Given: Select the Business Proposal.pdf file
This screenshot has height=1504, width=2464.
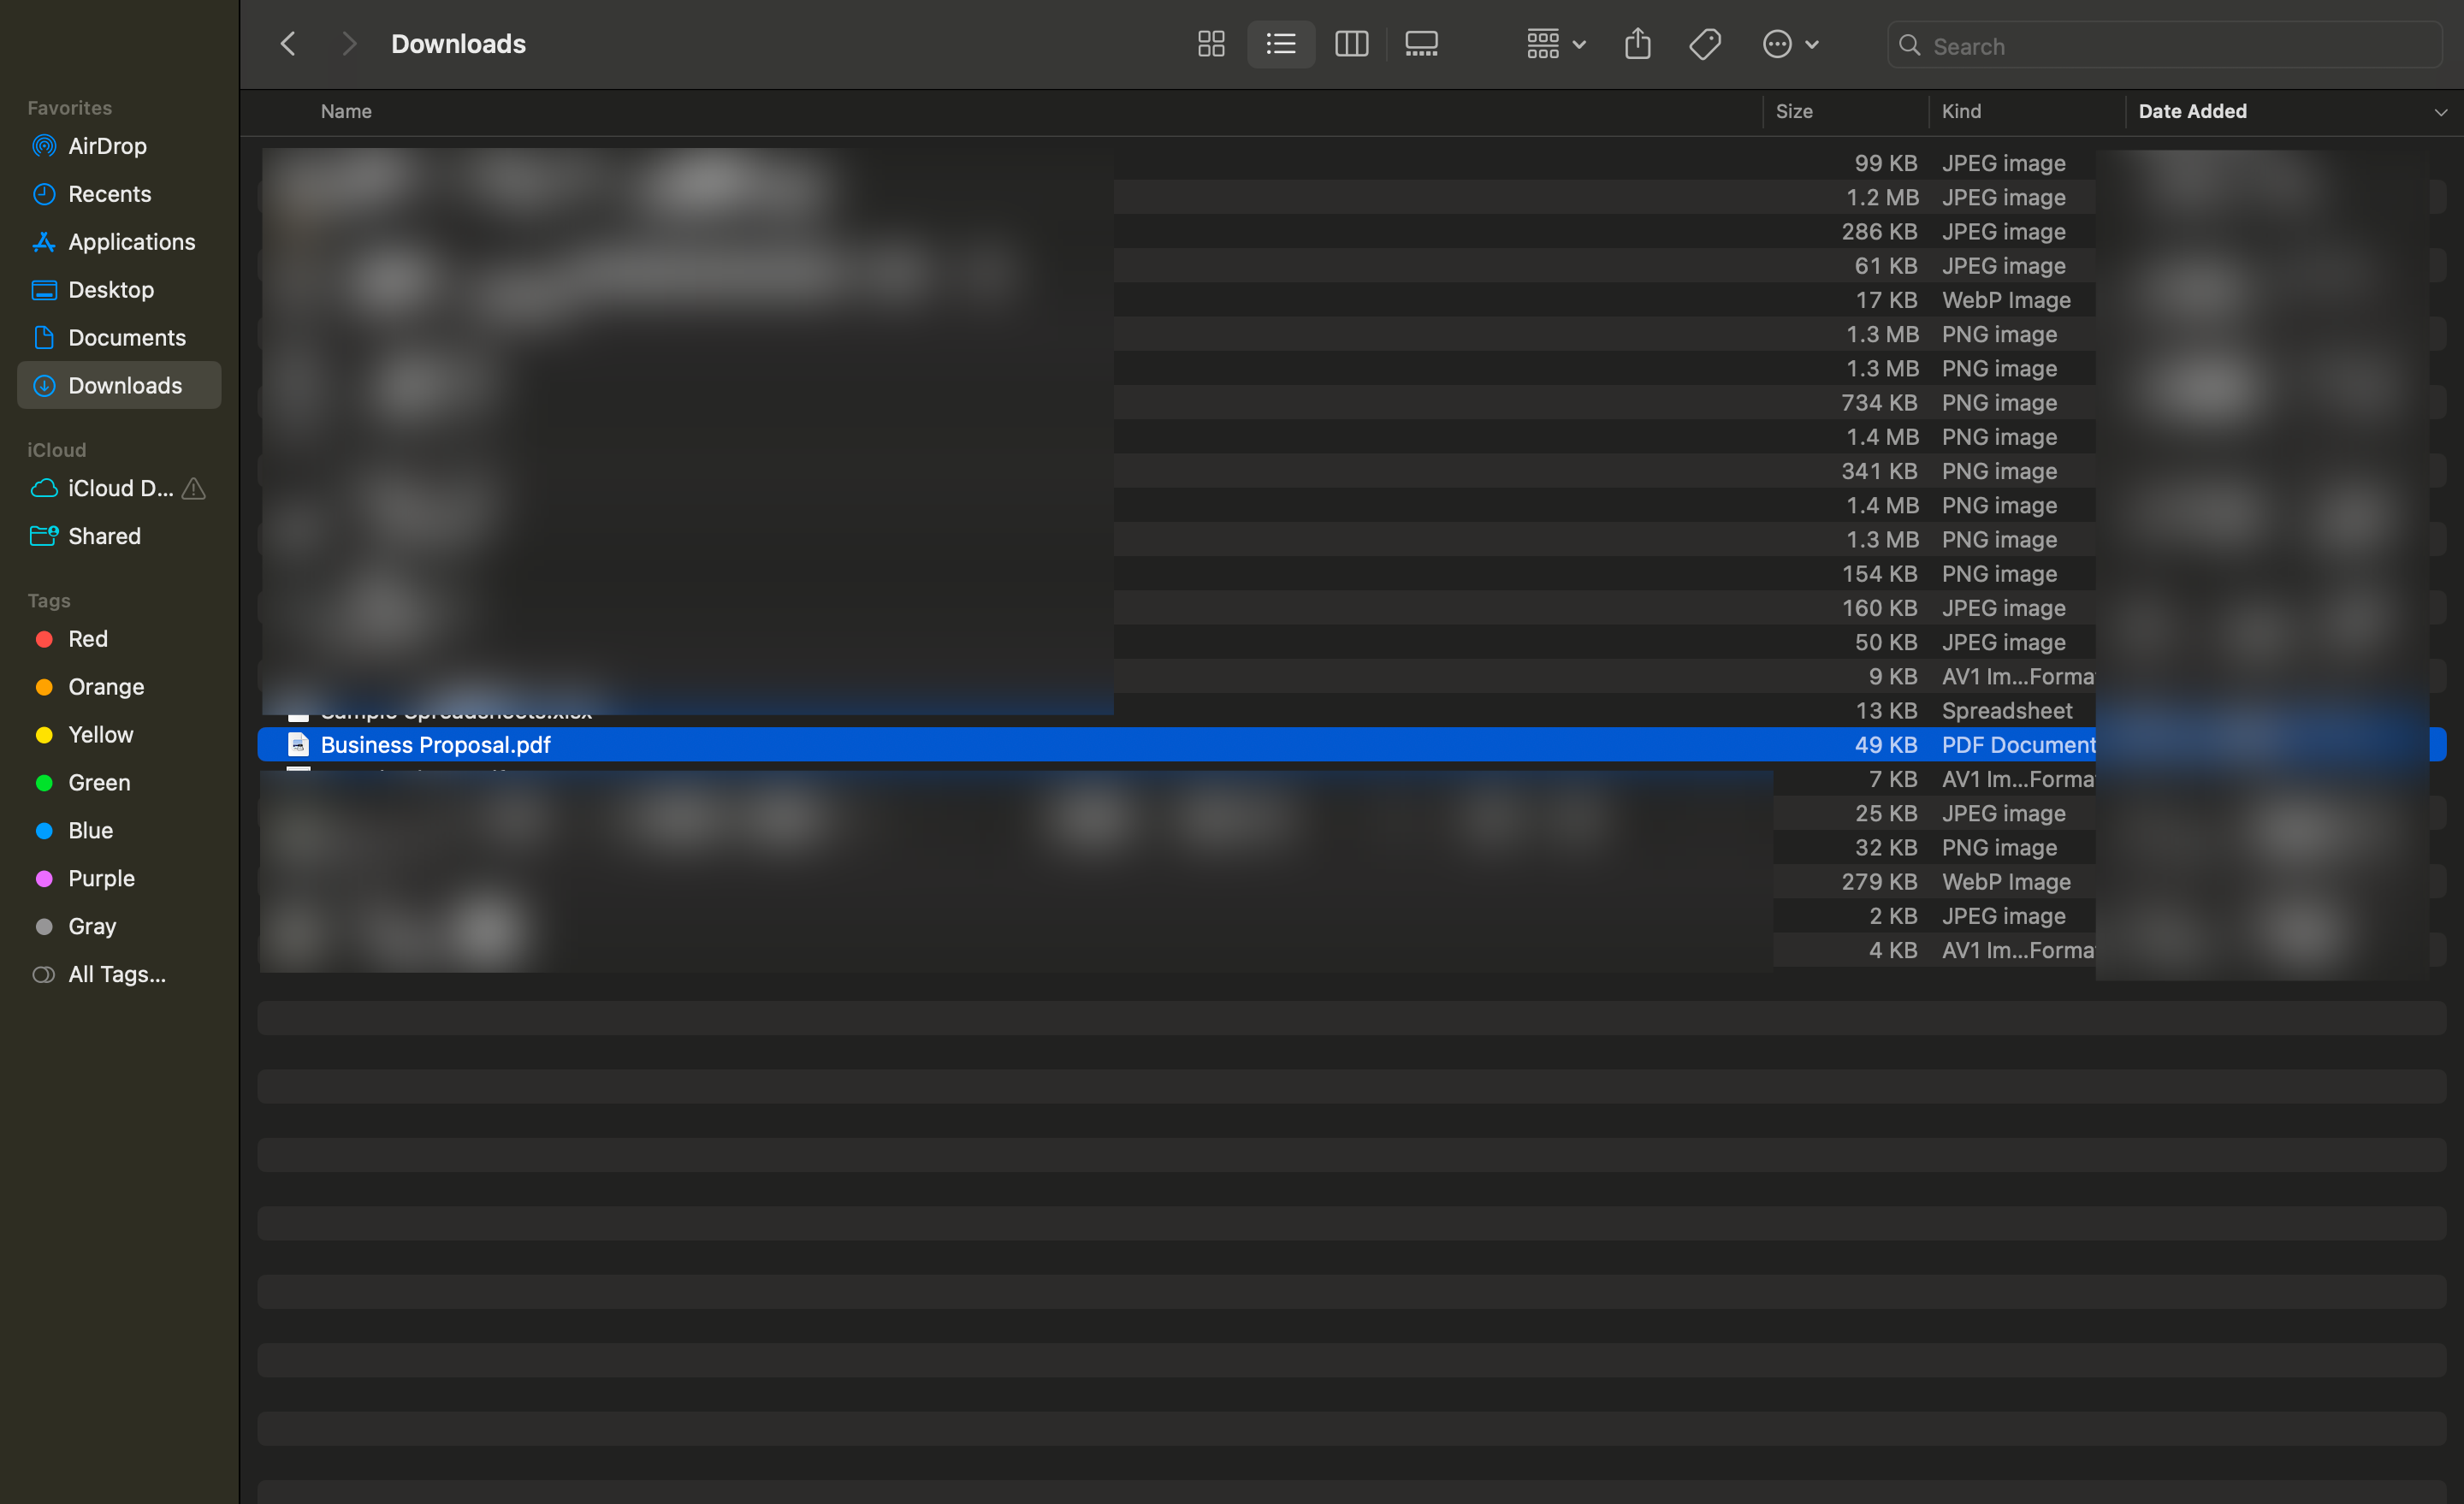Looking at the screenshot, I should (435, 745).
